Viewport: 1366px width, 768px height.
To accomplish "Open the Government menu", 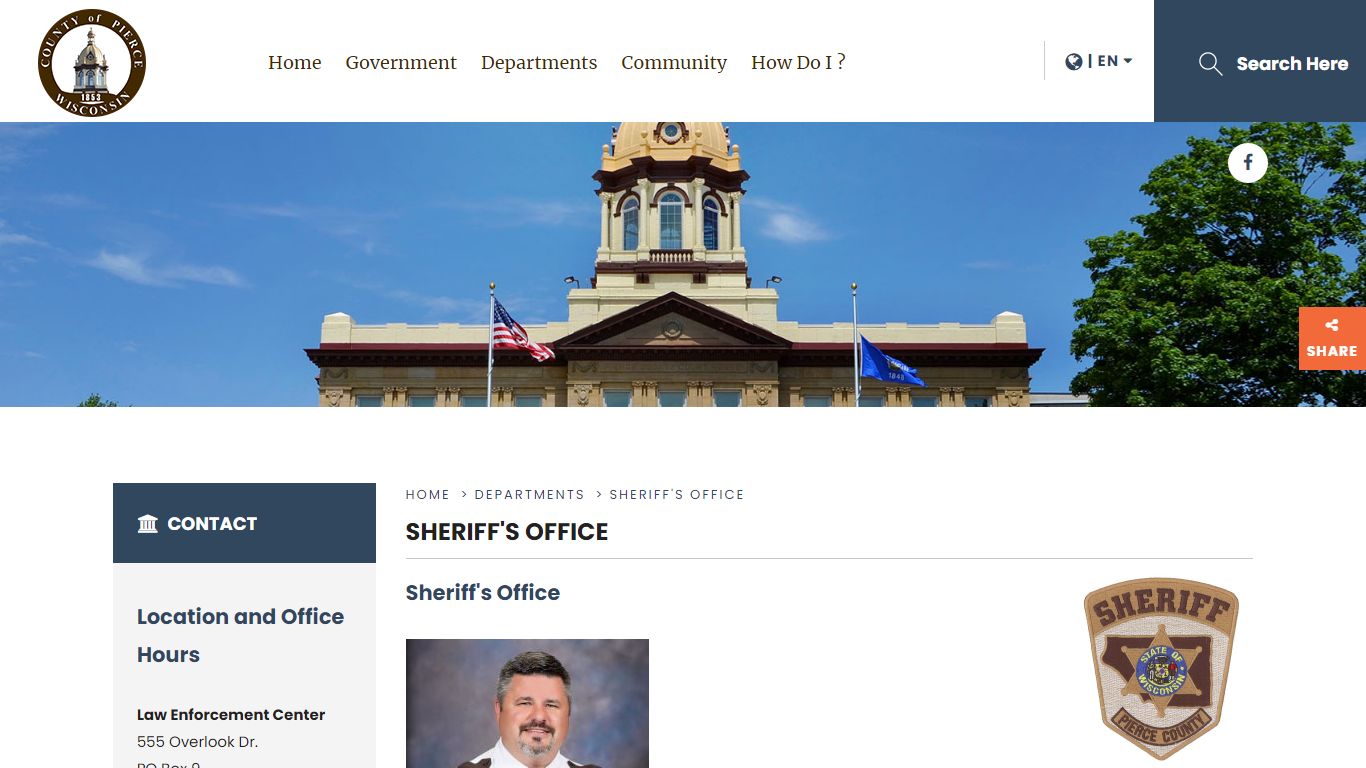I will [401, 63].
